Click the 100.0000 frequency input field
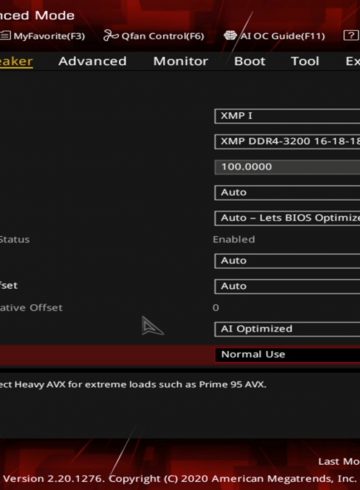Viewport: 360px width, 490px height. [x=287, y=167]
